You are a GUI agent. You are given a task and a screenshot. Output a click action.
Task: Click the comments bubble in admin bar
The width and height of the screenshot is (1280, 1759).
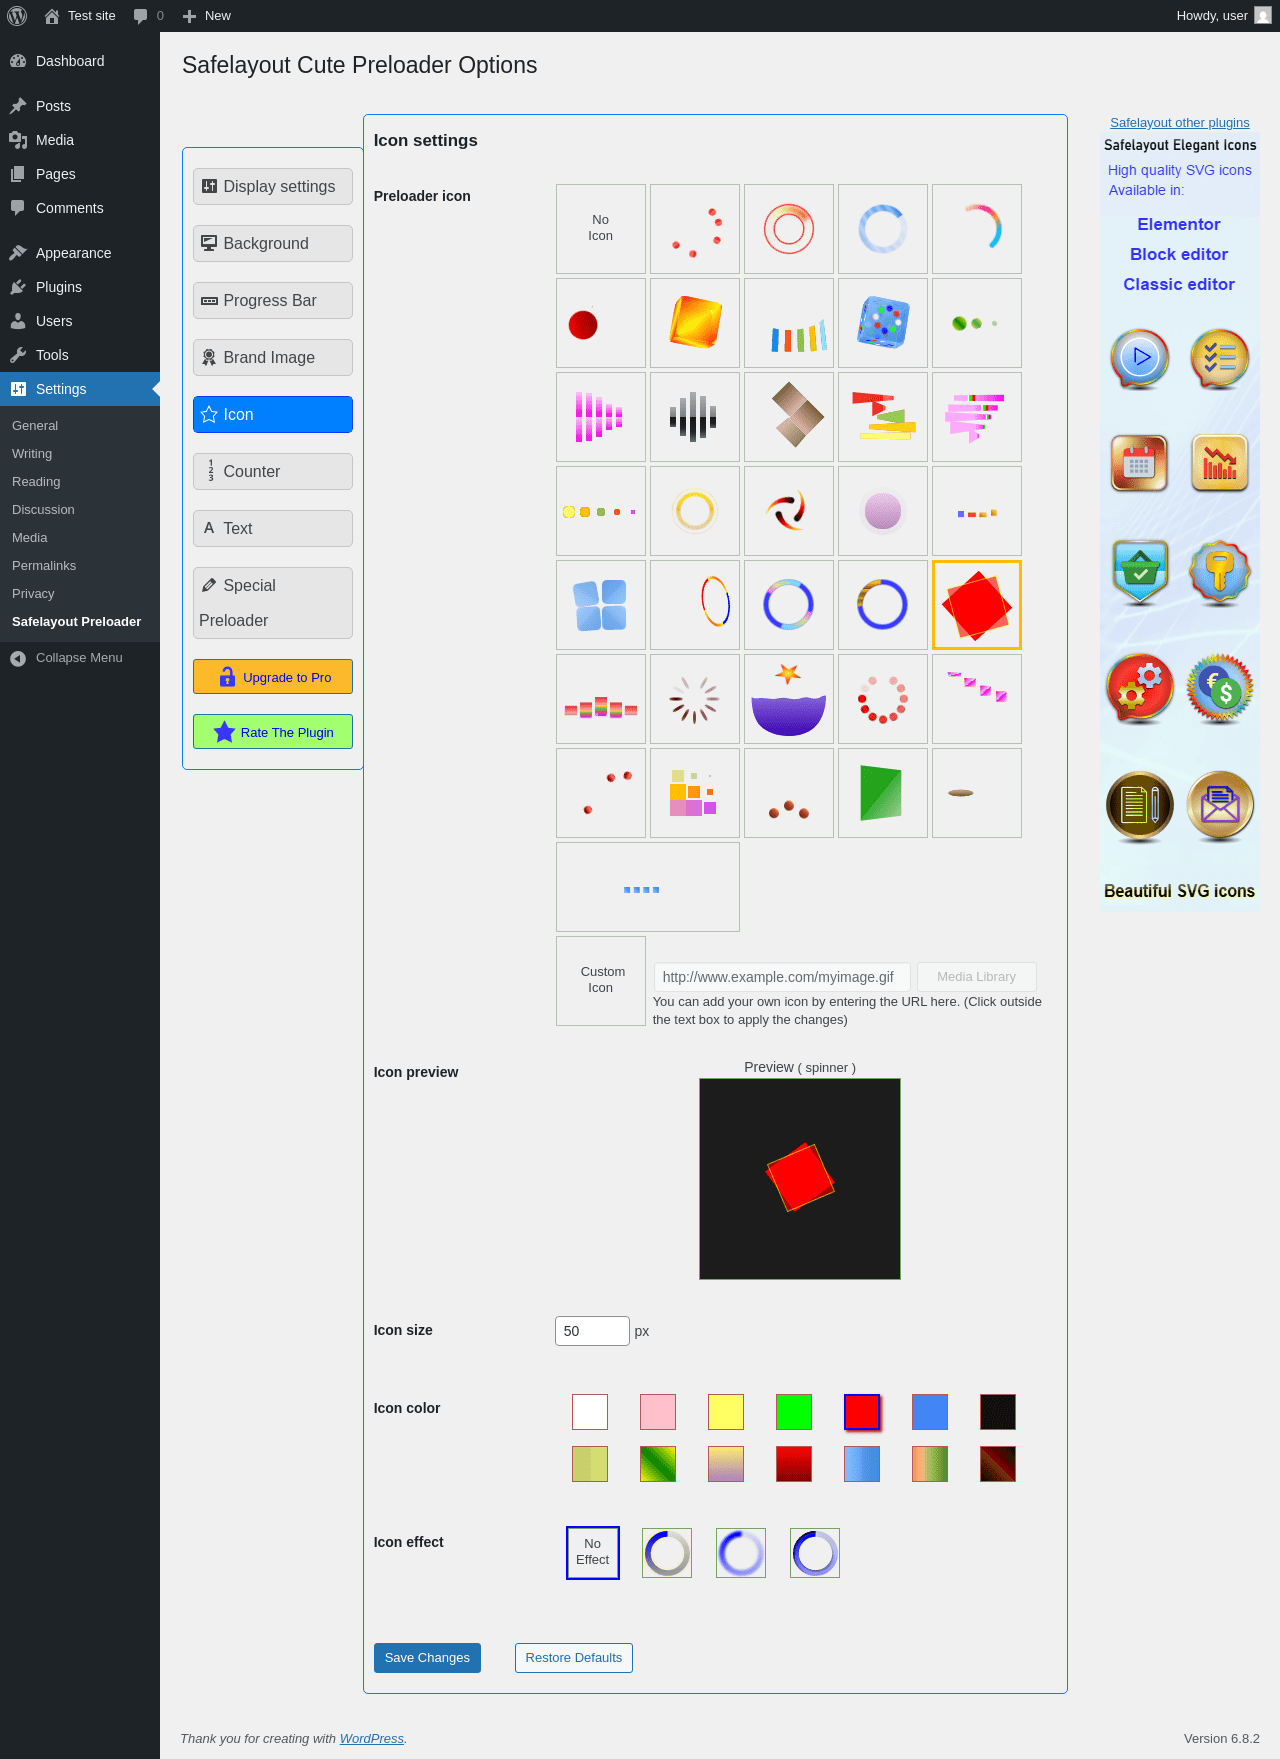149,16
